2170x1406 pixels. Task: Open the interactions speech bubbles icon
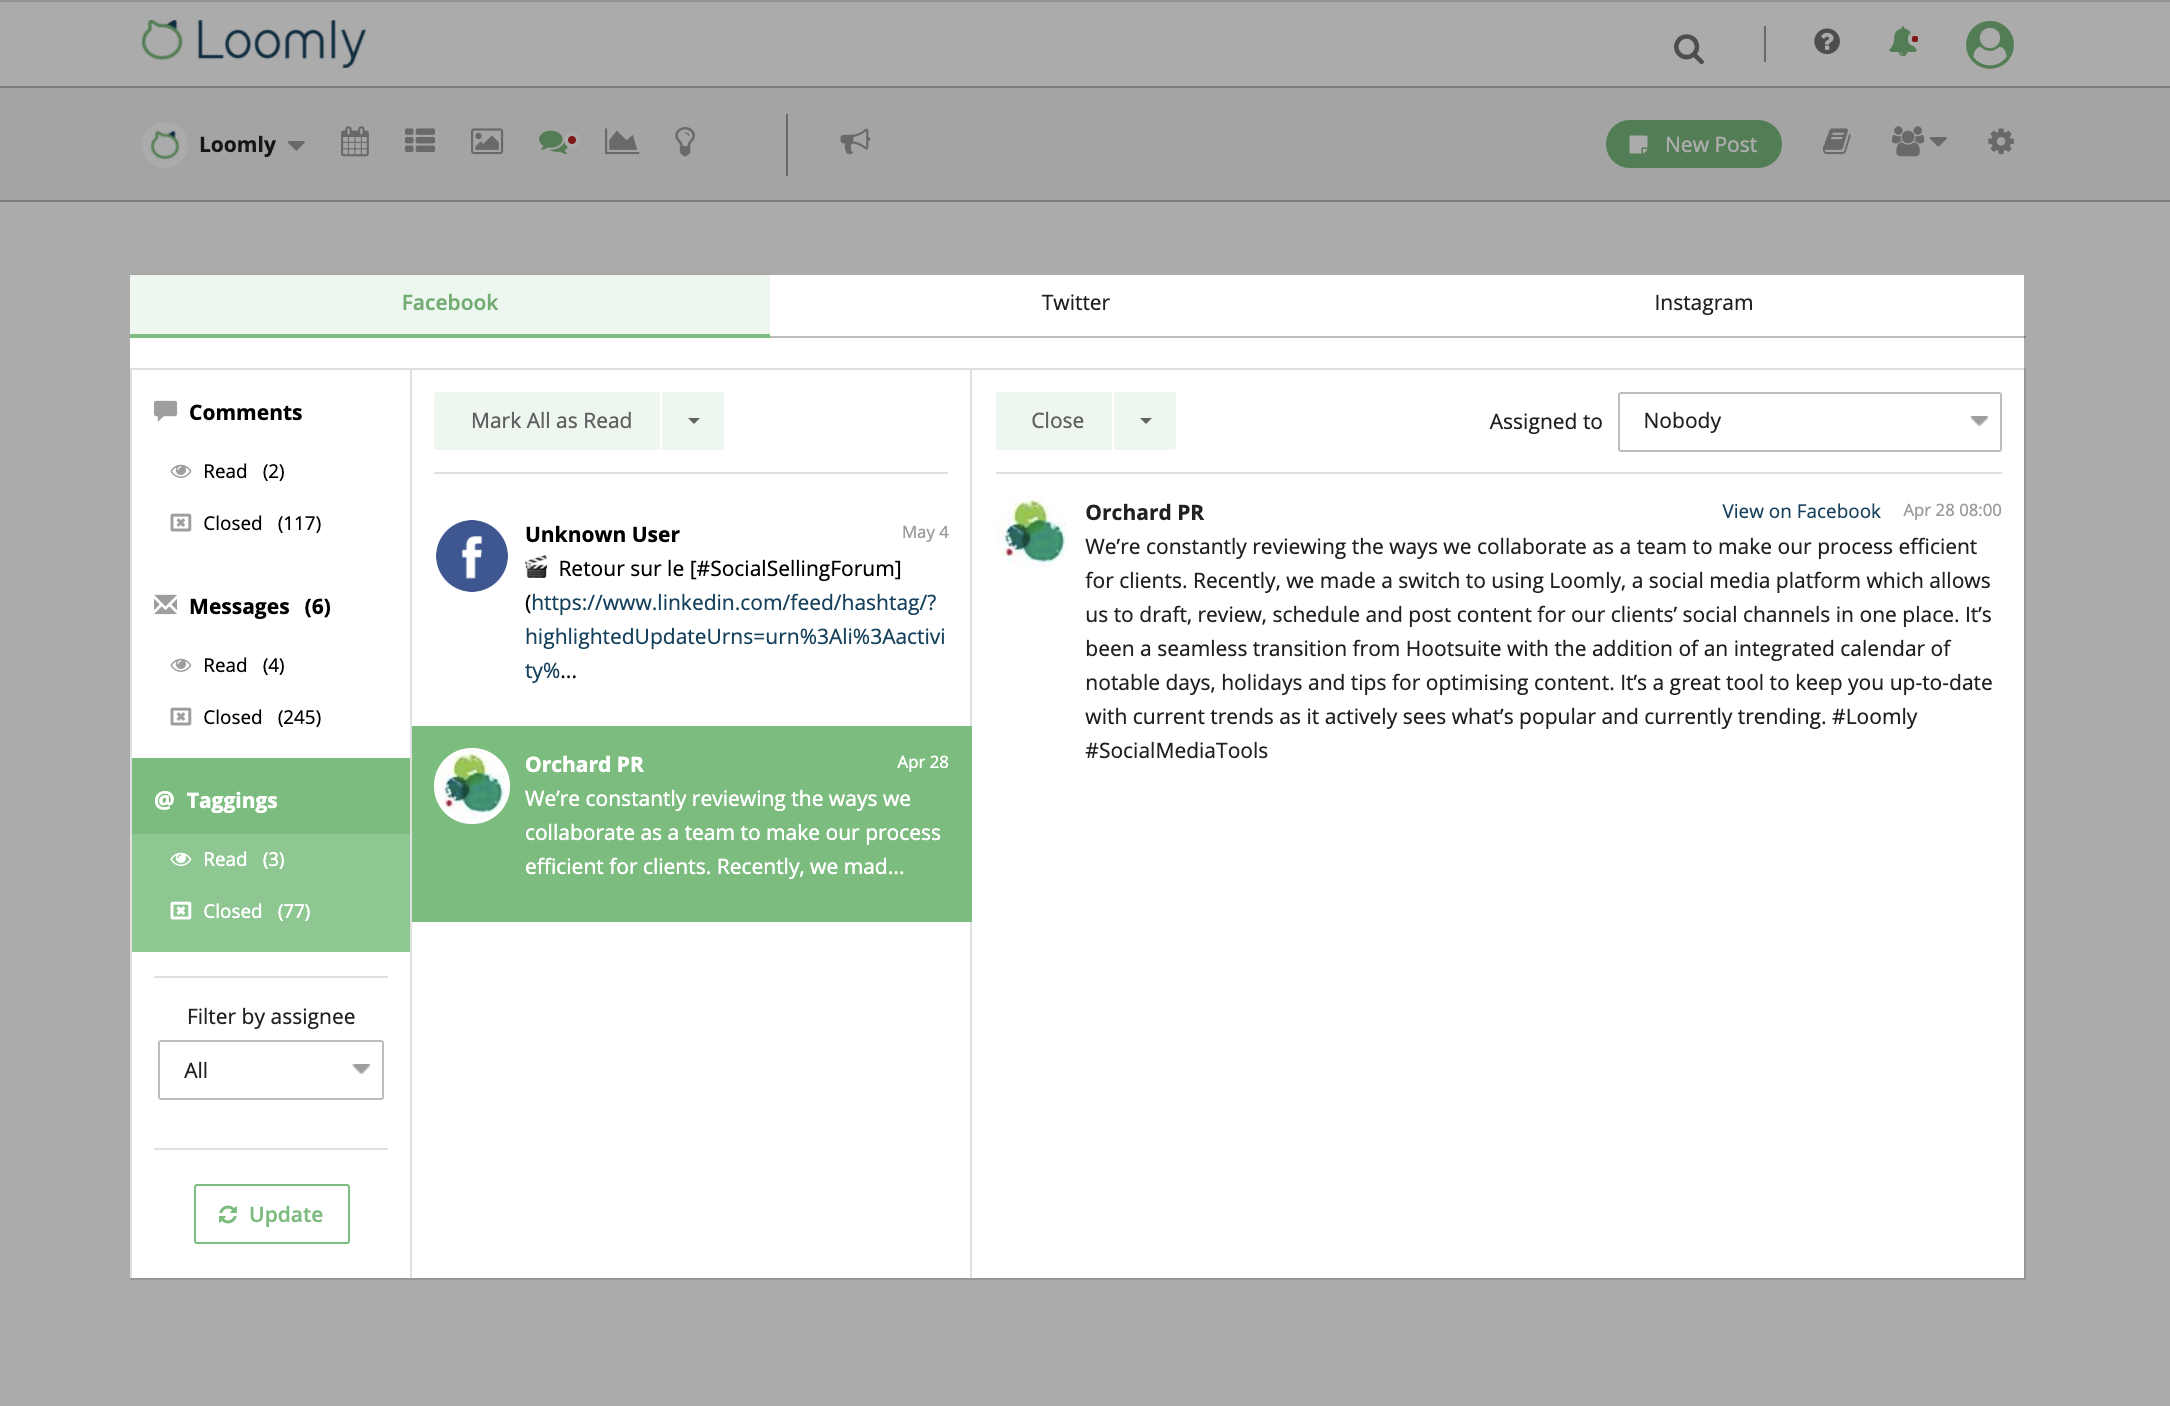557,142
